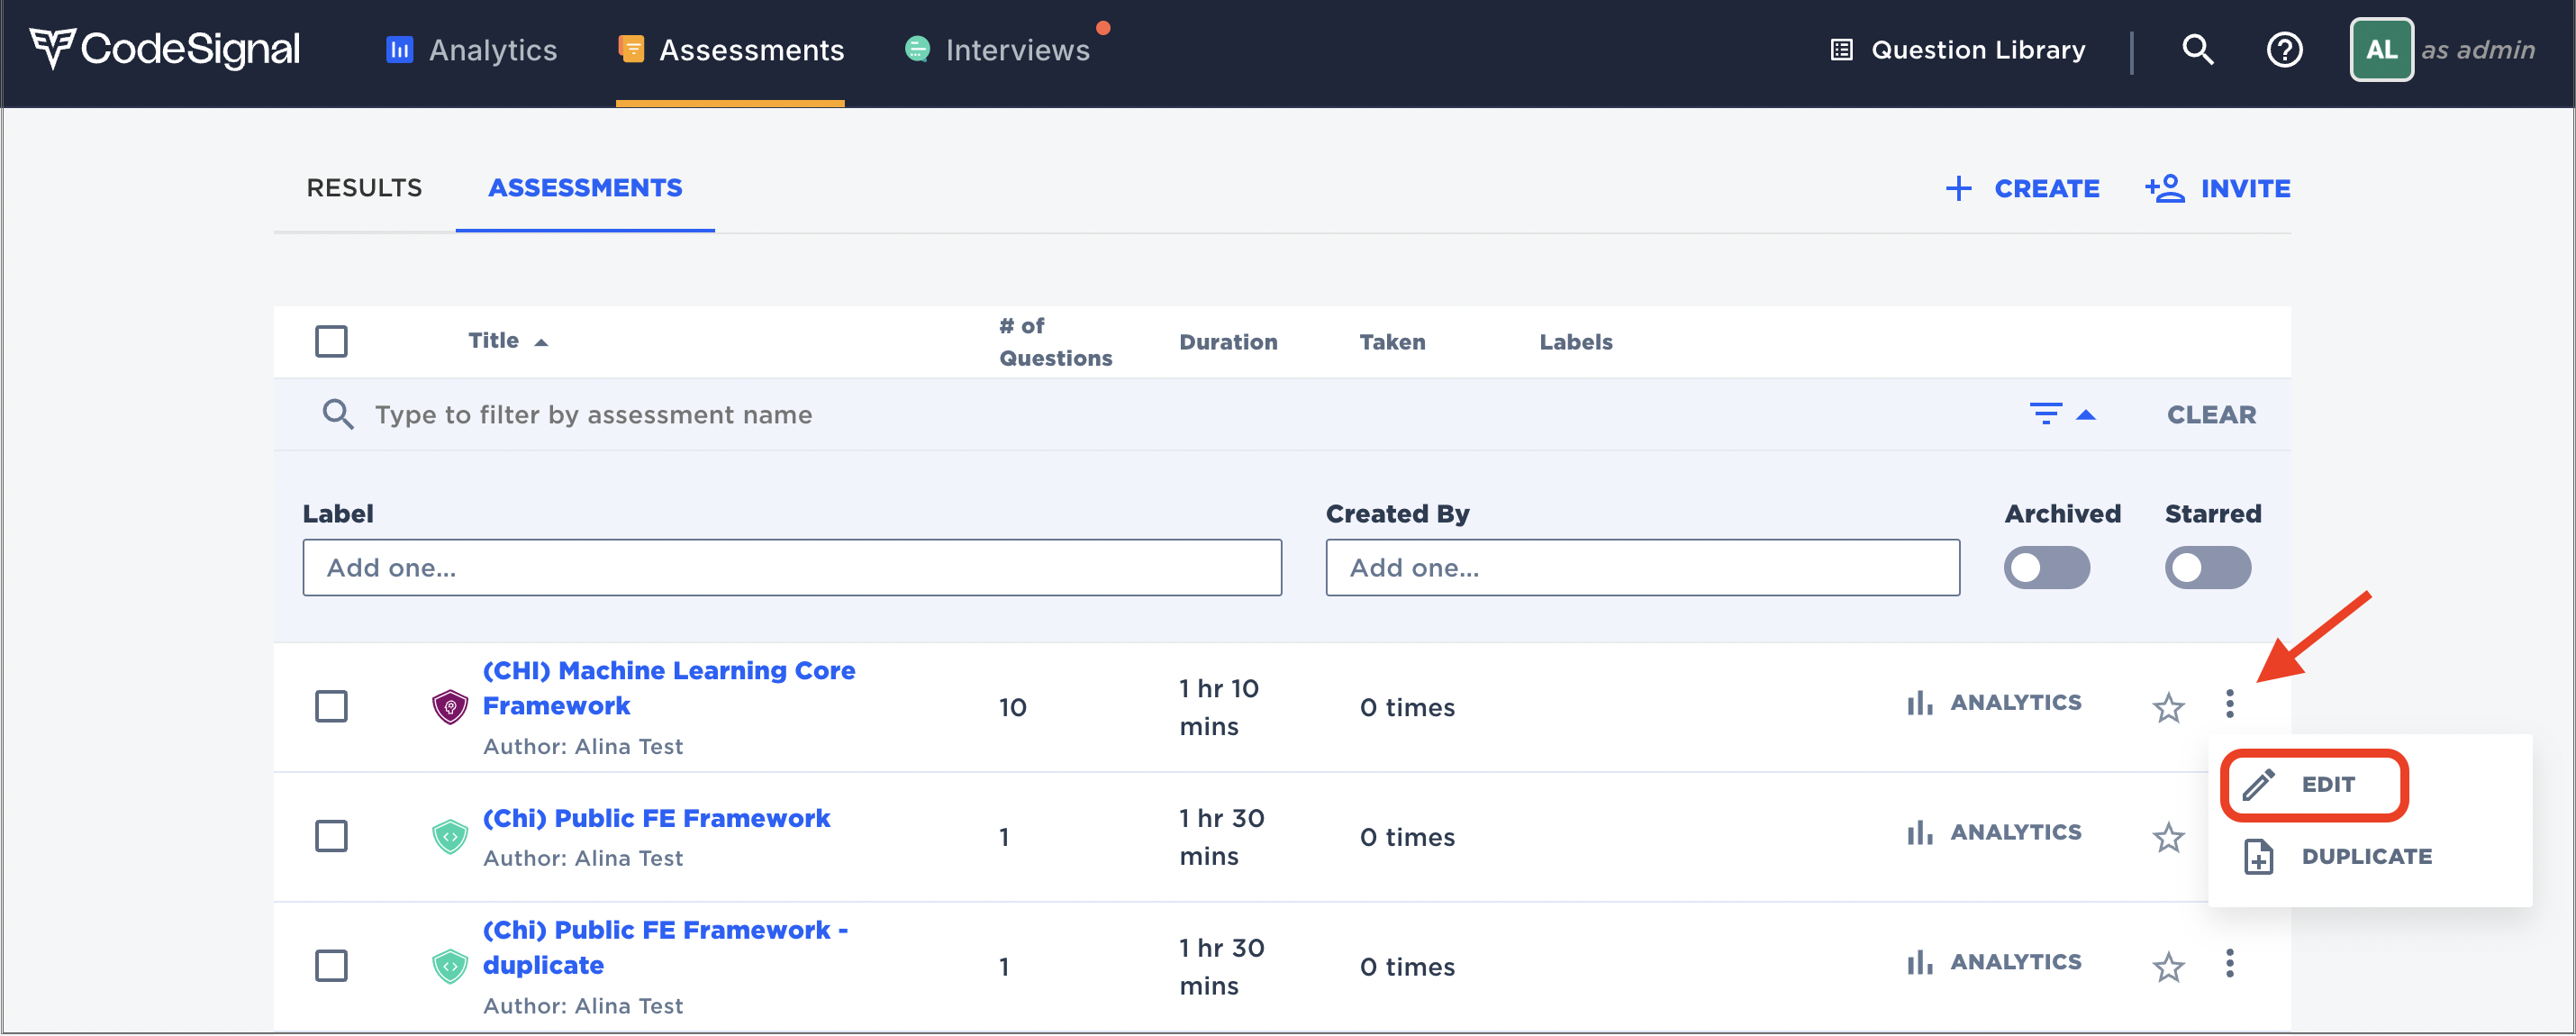The height and width of the screenshot is (1036, 2576).
Task: Open the help question mark icon
Action: click(2284, 49)
